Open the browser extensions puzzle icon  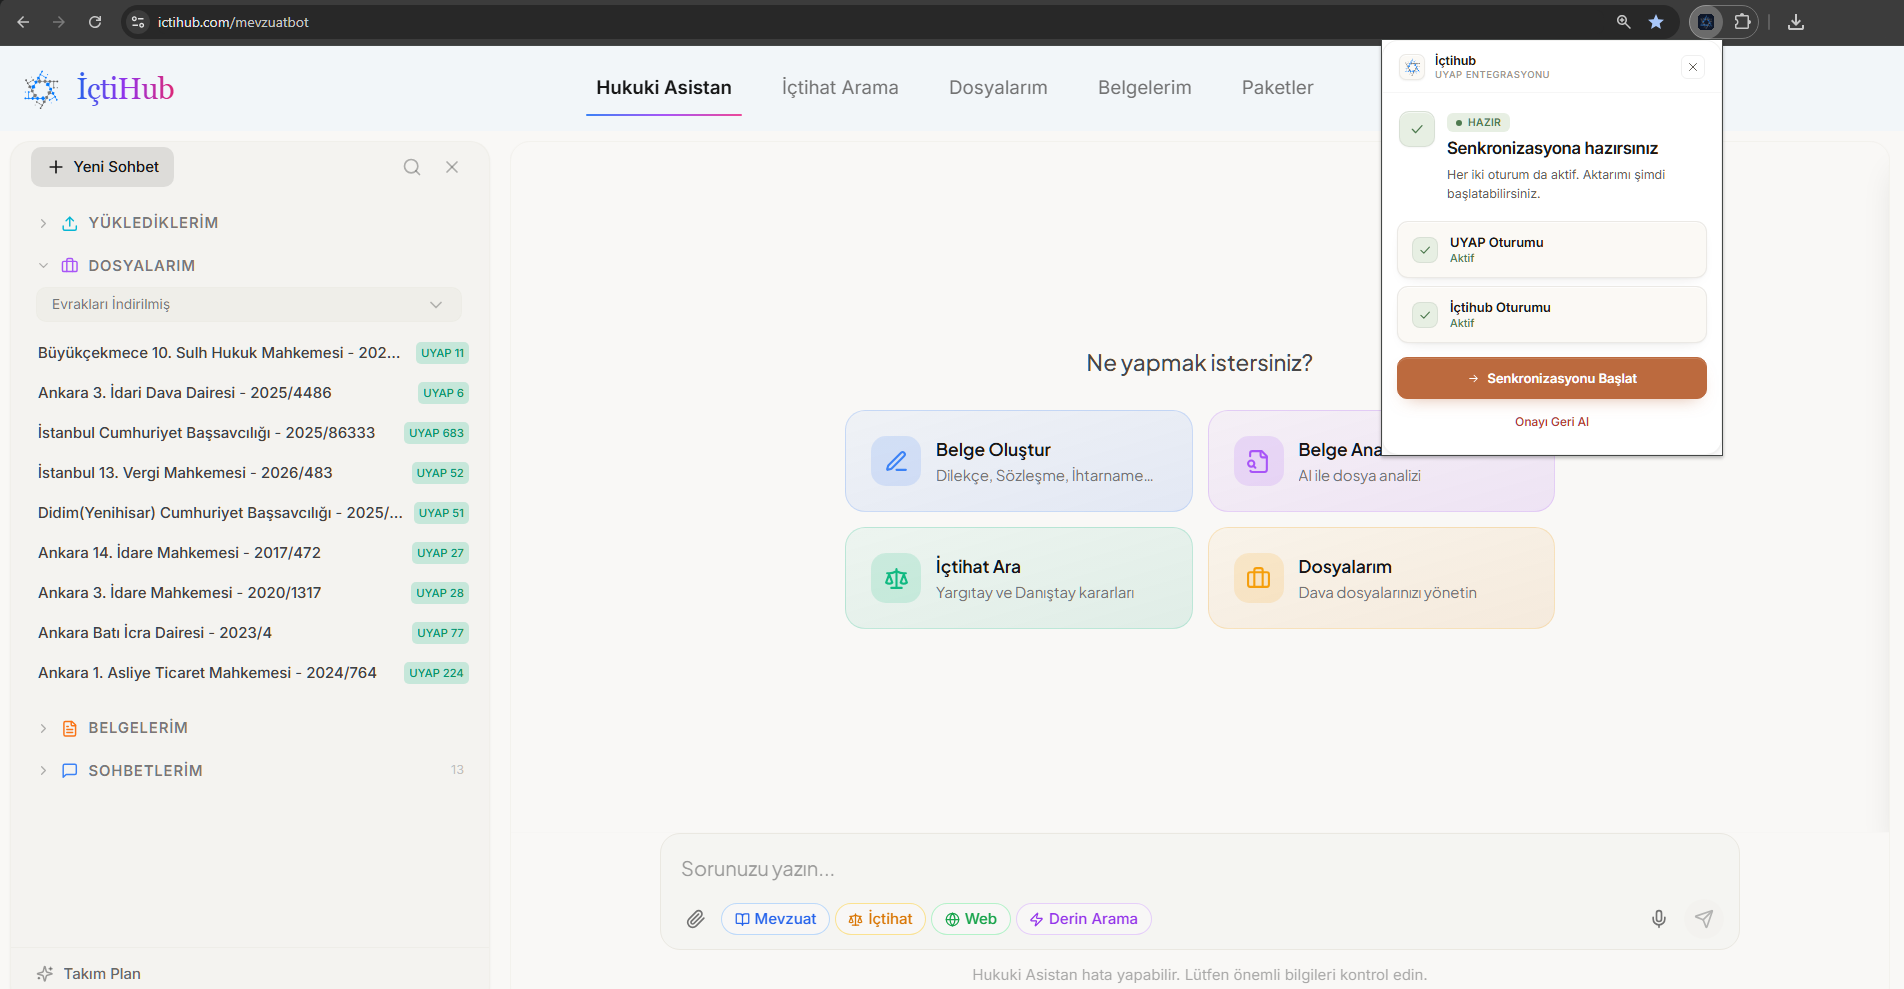coord(1743,22)
